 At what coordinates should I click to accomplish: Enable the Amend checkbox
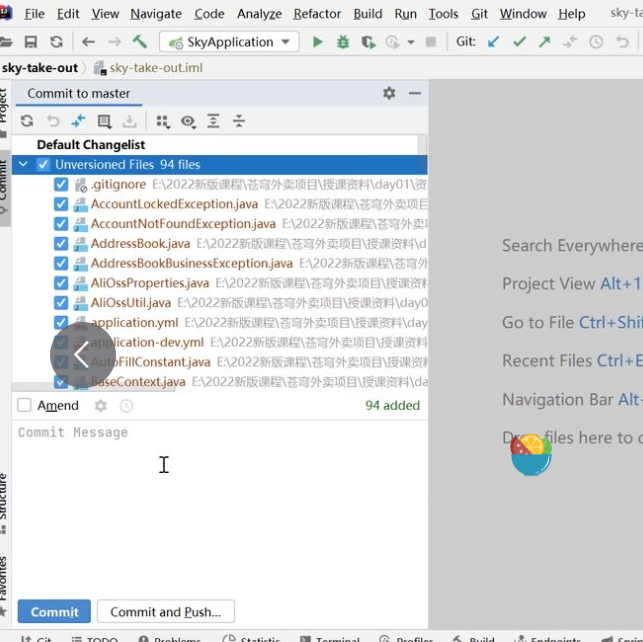[25, 405]
